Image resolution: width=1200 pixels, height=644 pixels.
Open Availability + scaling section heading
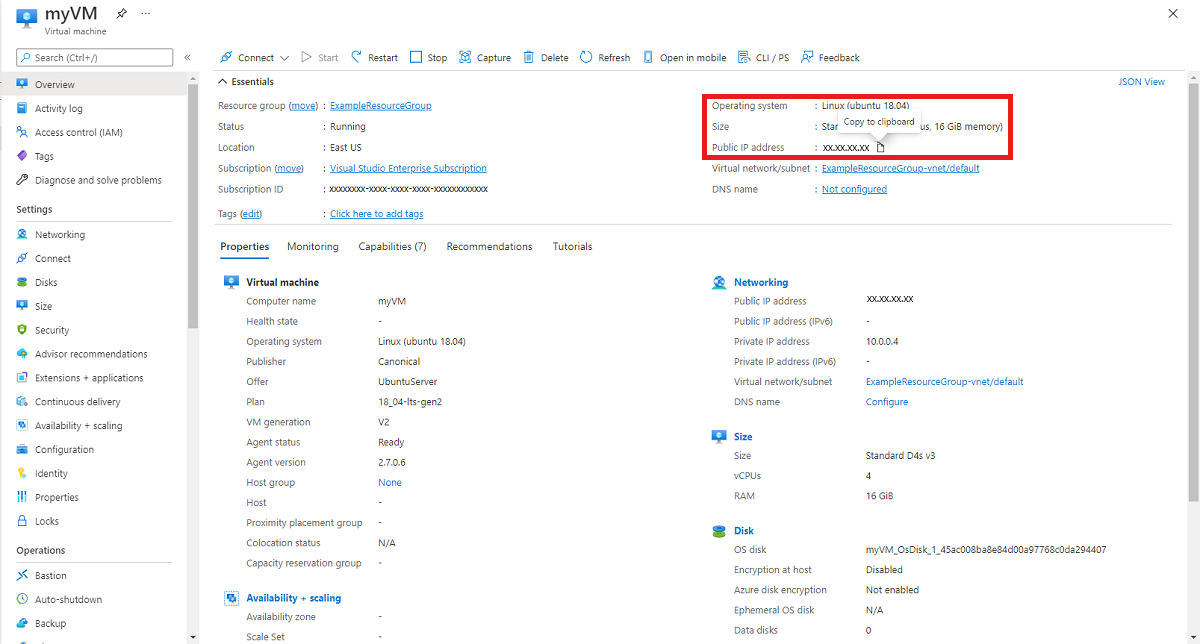294,598
